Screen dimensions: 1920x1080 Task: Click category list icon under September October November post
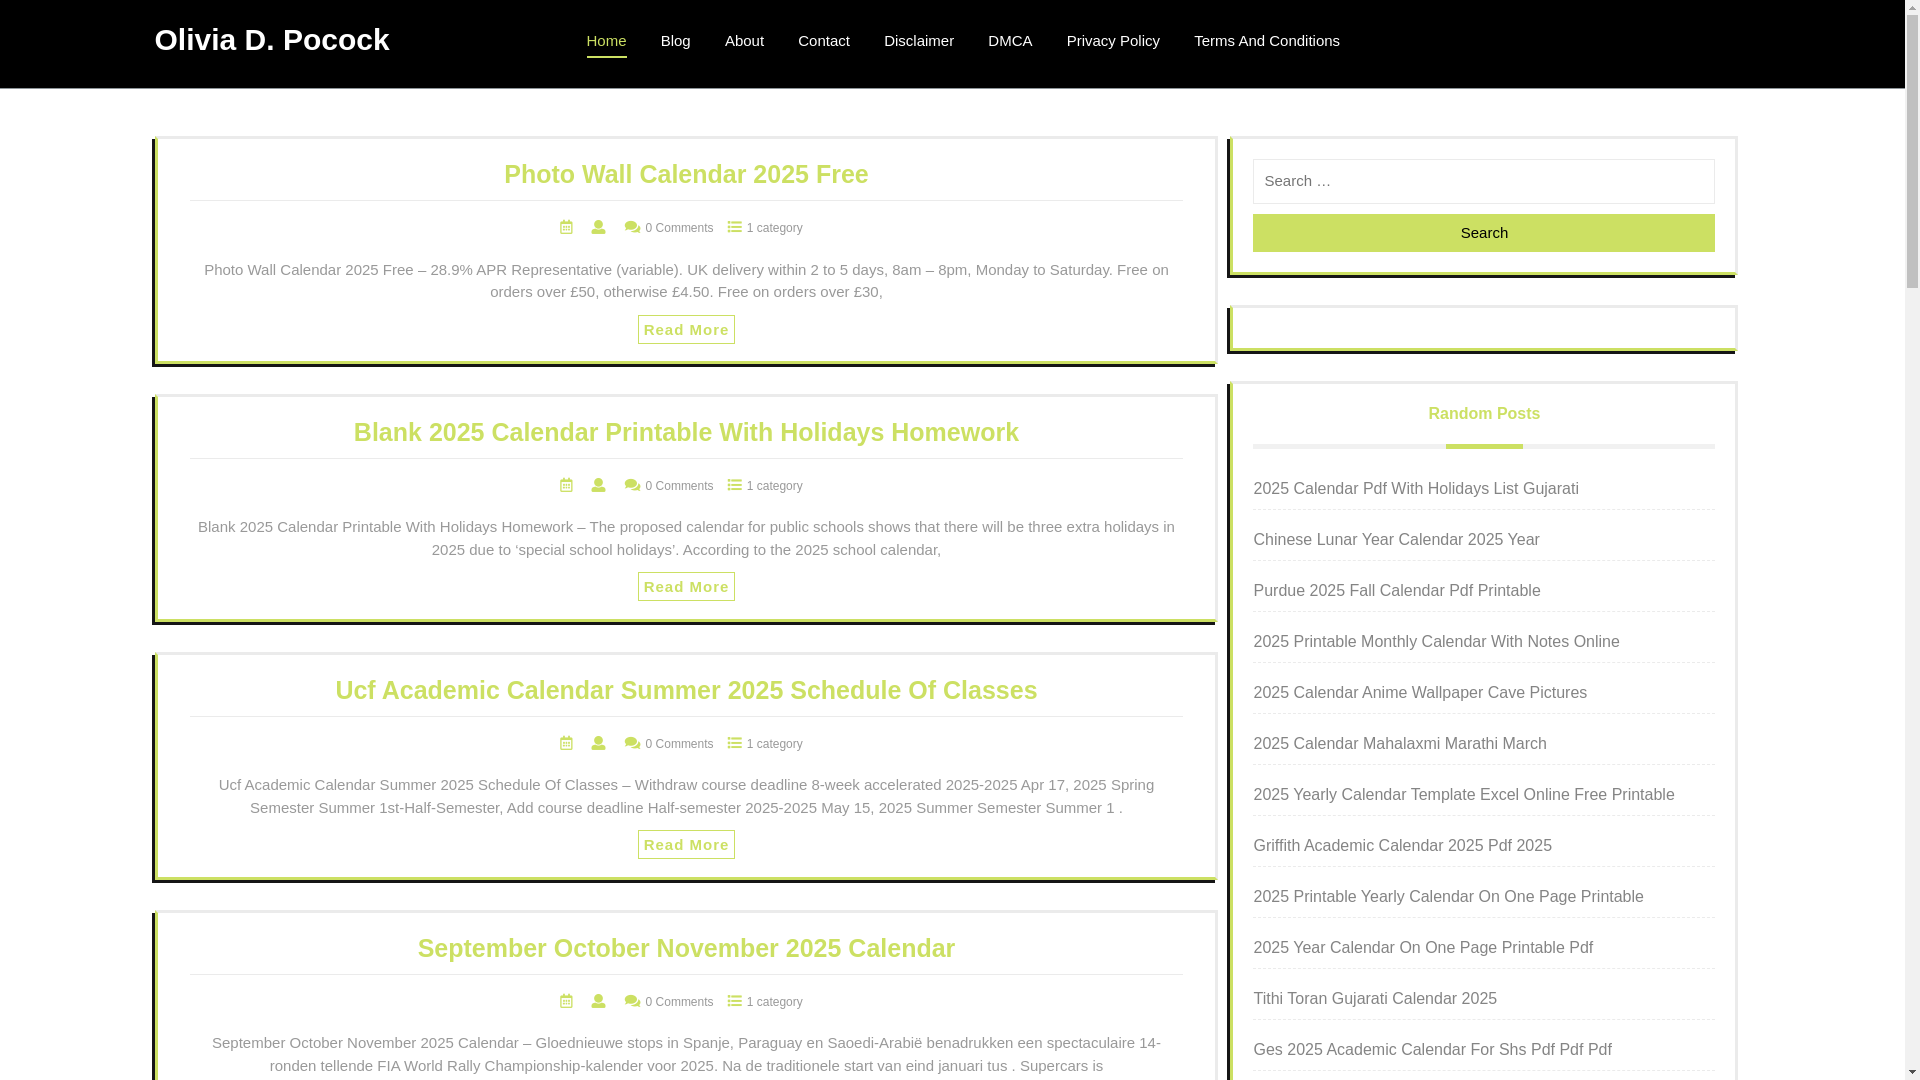[x=735, y=1001]
